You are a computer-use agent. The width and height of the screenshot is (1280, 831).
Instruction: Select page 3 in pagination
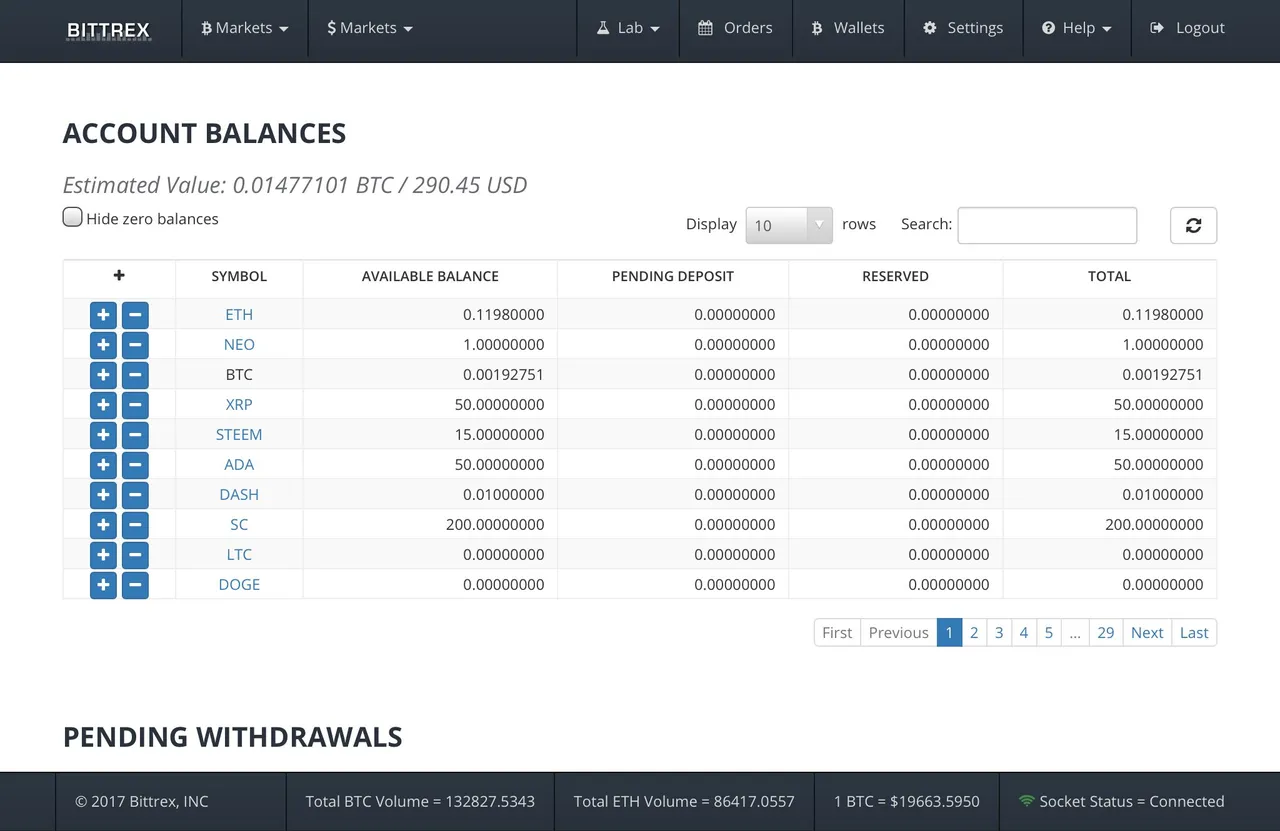click(999, 632)
